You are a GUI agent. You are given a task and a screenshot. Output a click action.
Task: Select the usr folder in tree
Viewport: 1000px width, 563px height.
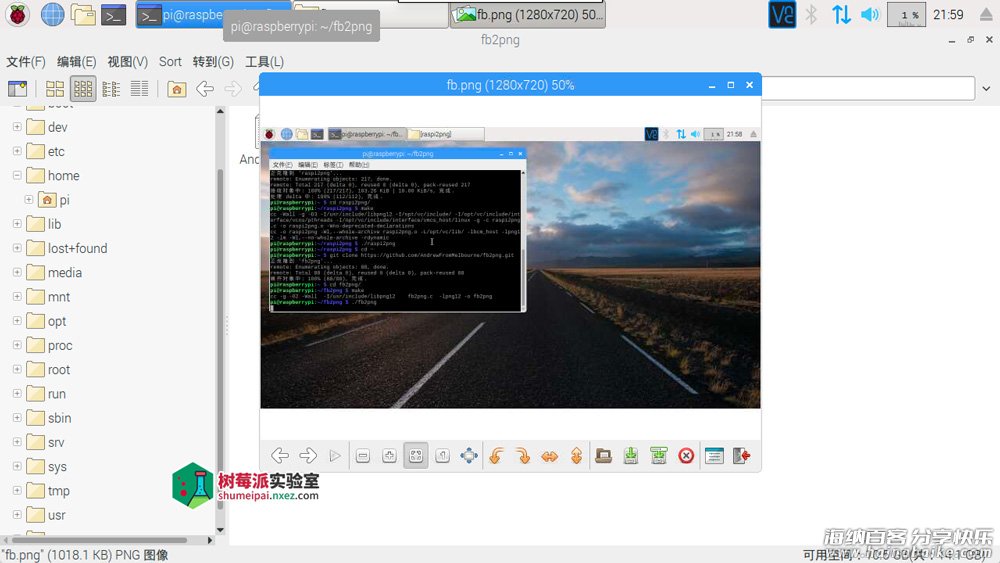[57, 515]
